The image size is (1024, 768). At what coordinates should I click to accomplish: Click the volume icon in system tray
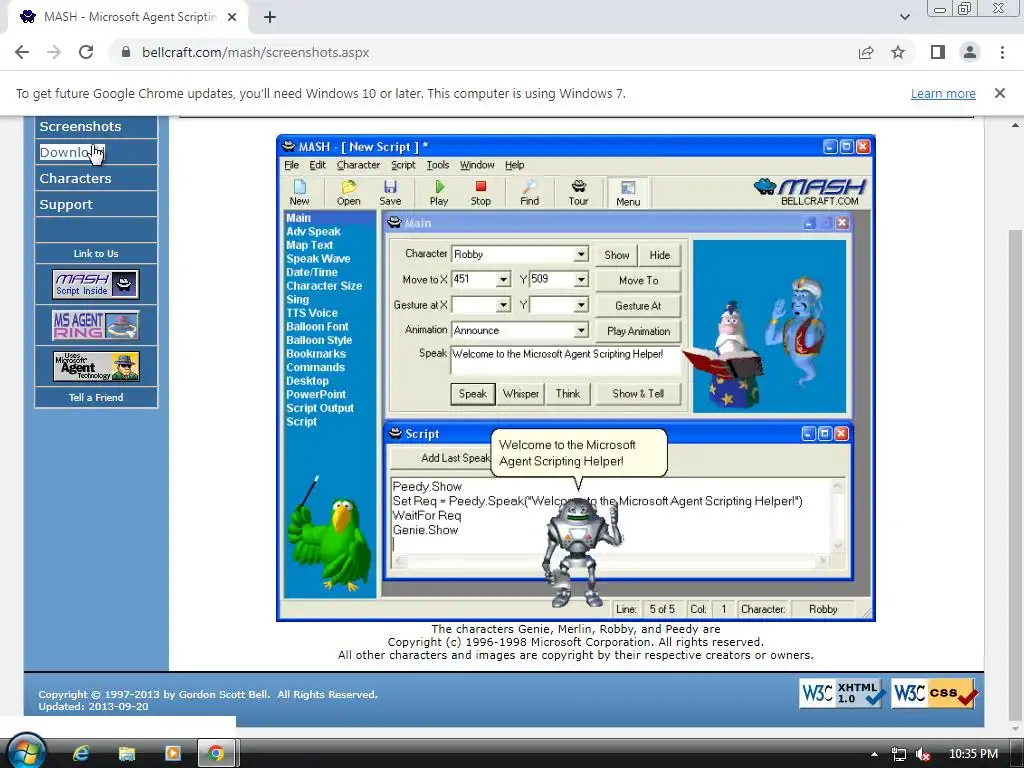[x=923, y=754]
